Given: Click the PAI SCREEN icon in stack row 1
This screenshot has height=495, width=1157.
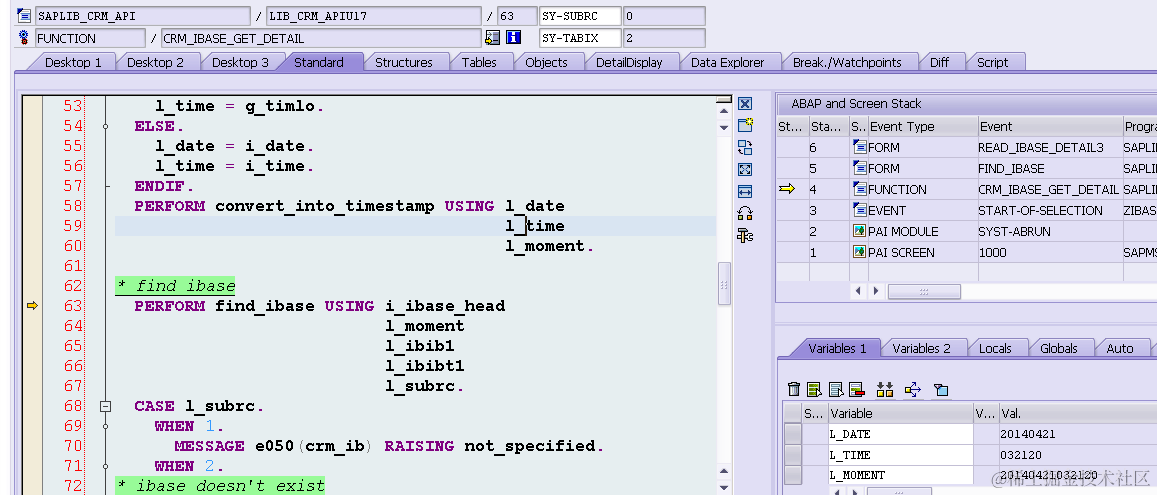Looking at the screenshot, I should click(x=860, y=252).
